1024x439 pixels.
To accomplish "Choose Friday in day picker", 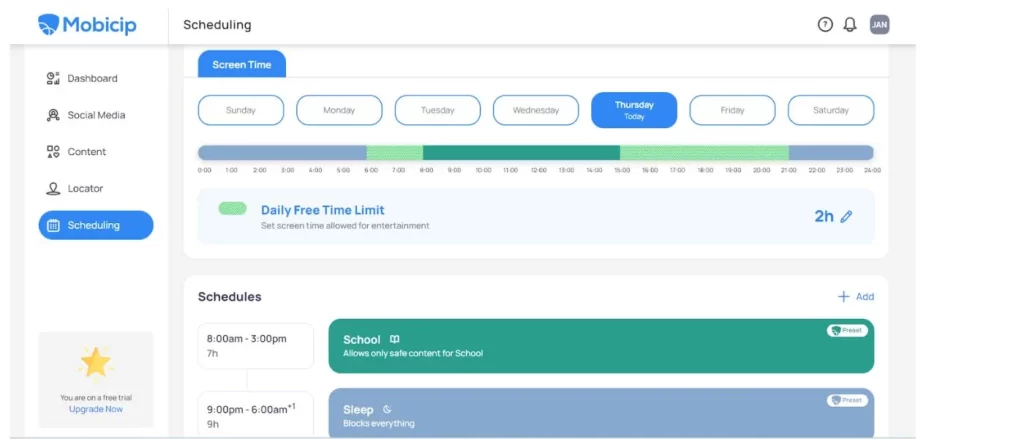I will click(732, 111).
